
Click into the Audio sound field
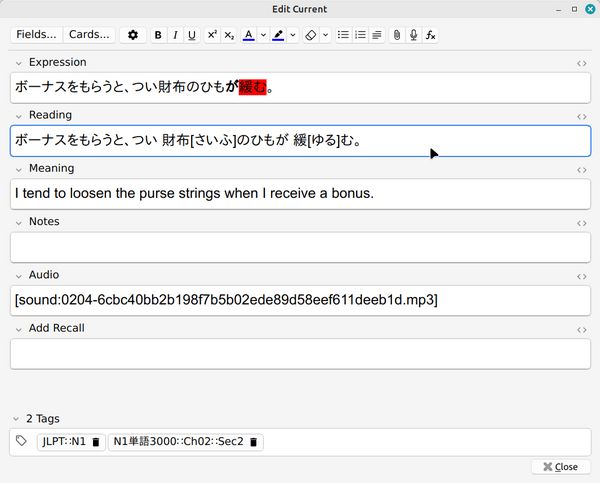coord(300,300)
